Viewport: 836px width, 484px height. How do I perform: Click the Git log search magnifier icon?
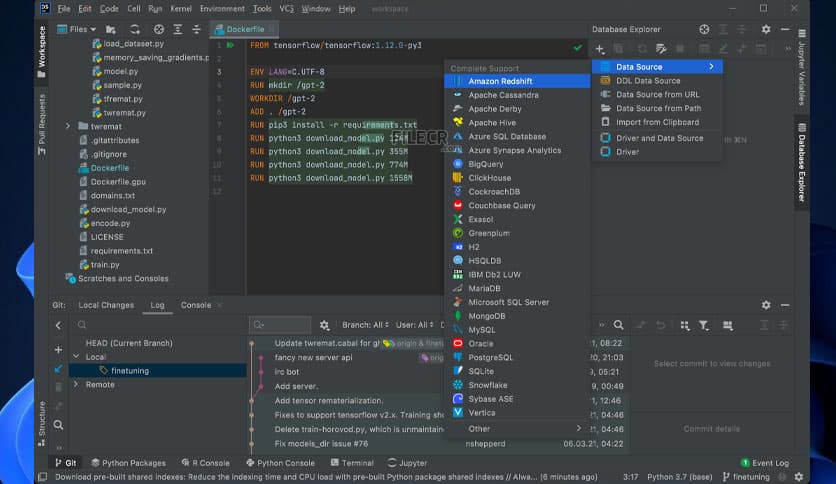618,325
